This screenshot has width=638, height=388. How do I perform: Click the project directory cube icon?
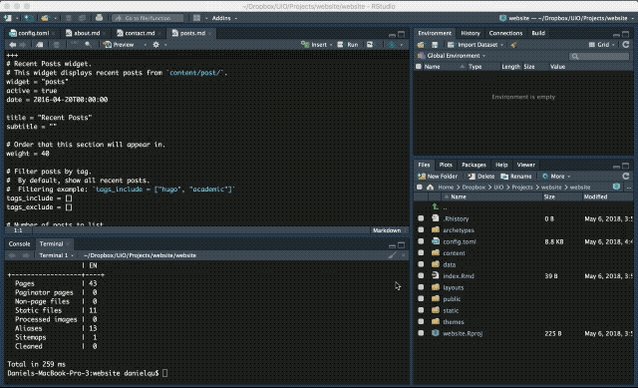pyautogui.click(x=616, y=187)
